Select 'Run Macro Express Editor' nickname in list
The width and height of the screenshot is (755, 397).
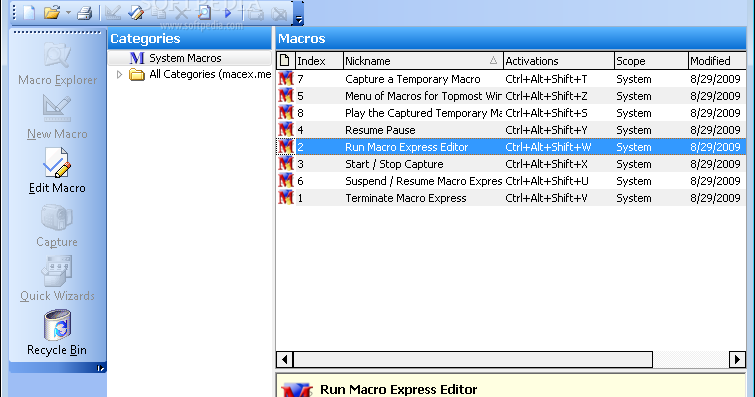[x=406, y=147]
